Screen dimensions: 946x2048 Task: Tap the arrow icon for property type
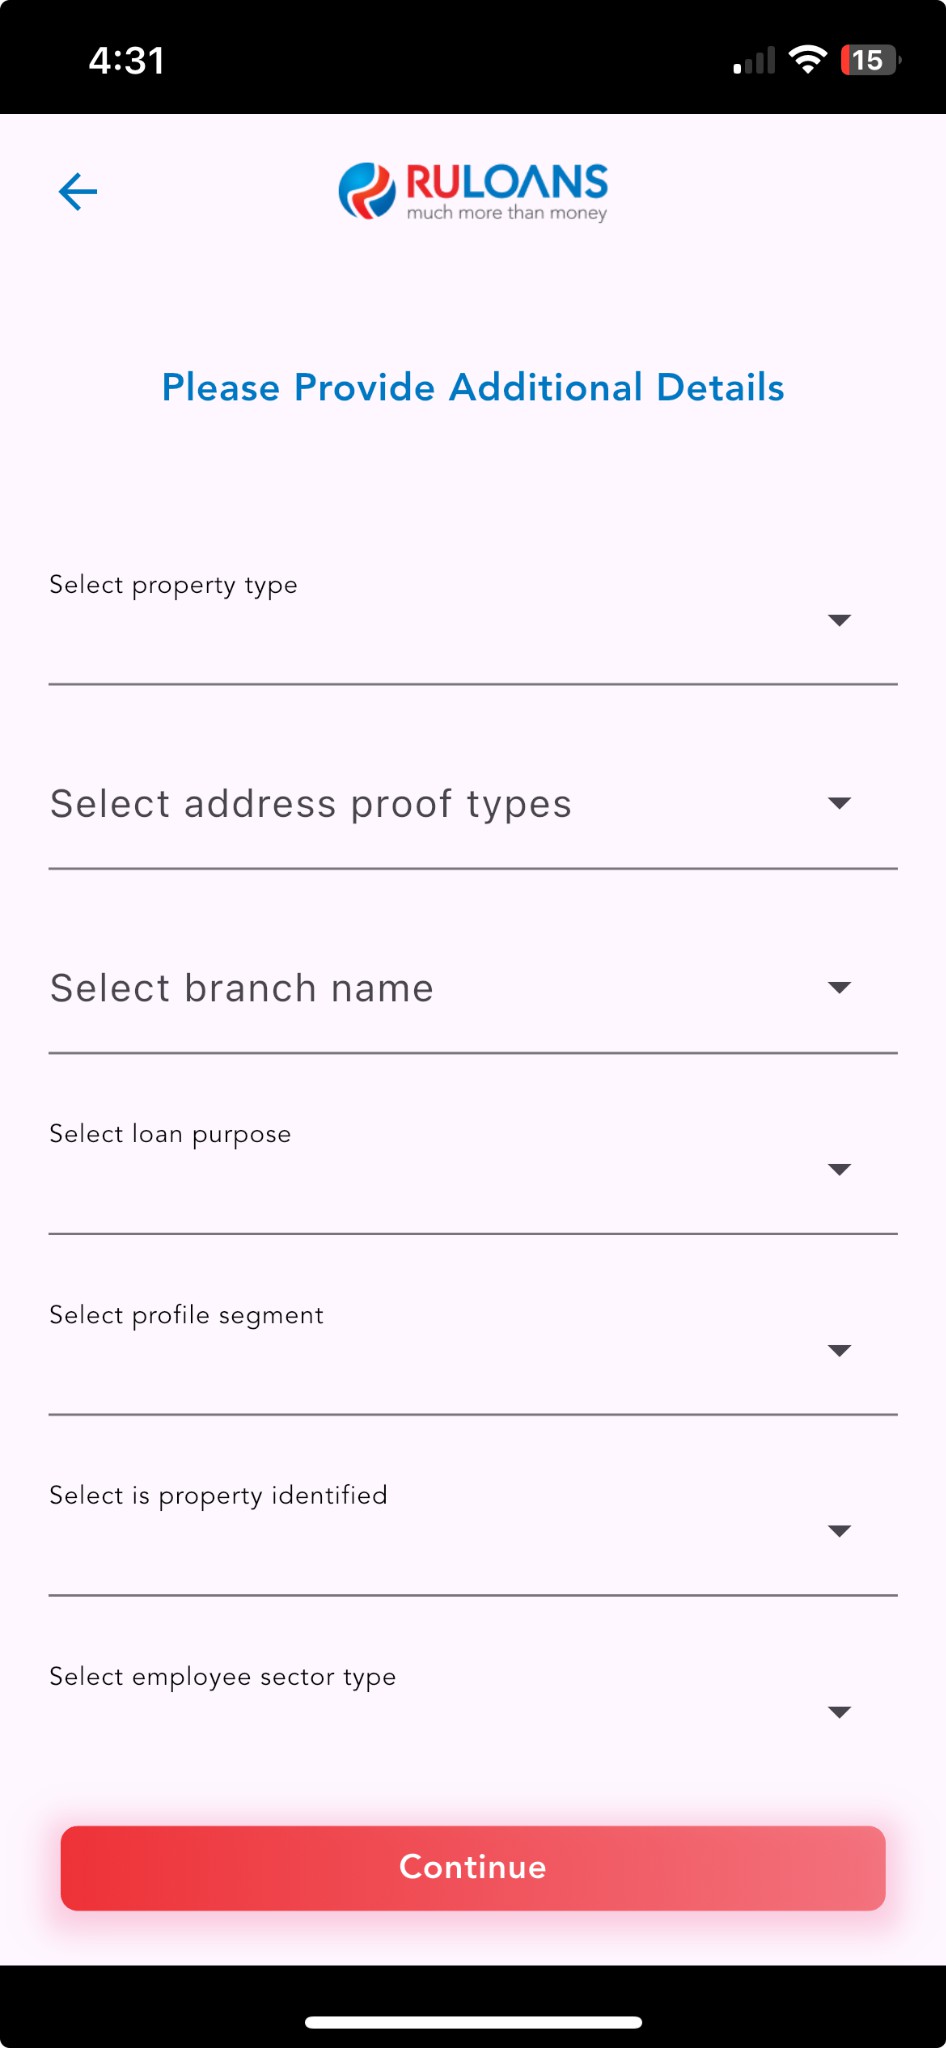(840, 621)
